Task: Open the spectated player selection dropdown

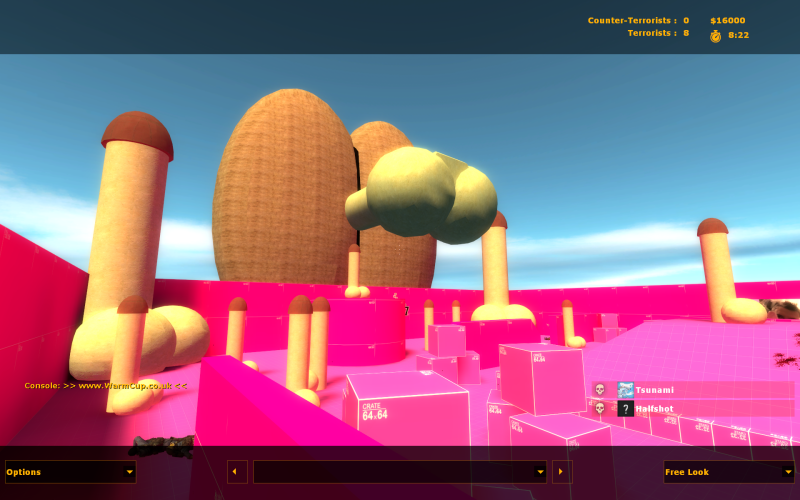Action: click(399, 472)
